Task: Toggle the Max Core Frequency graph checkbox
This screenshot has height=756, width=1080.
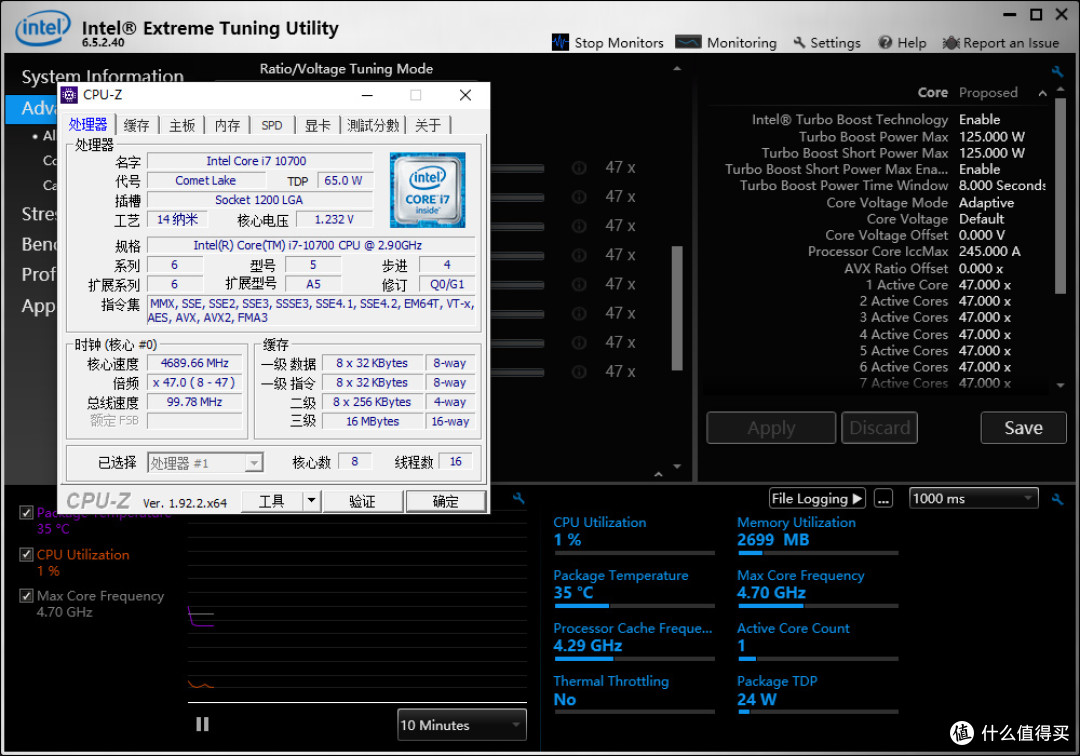Action: 26,596
